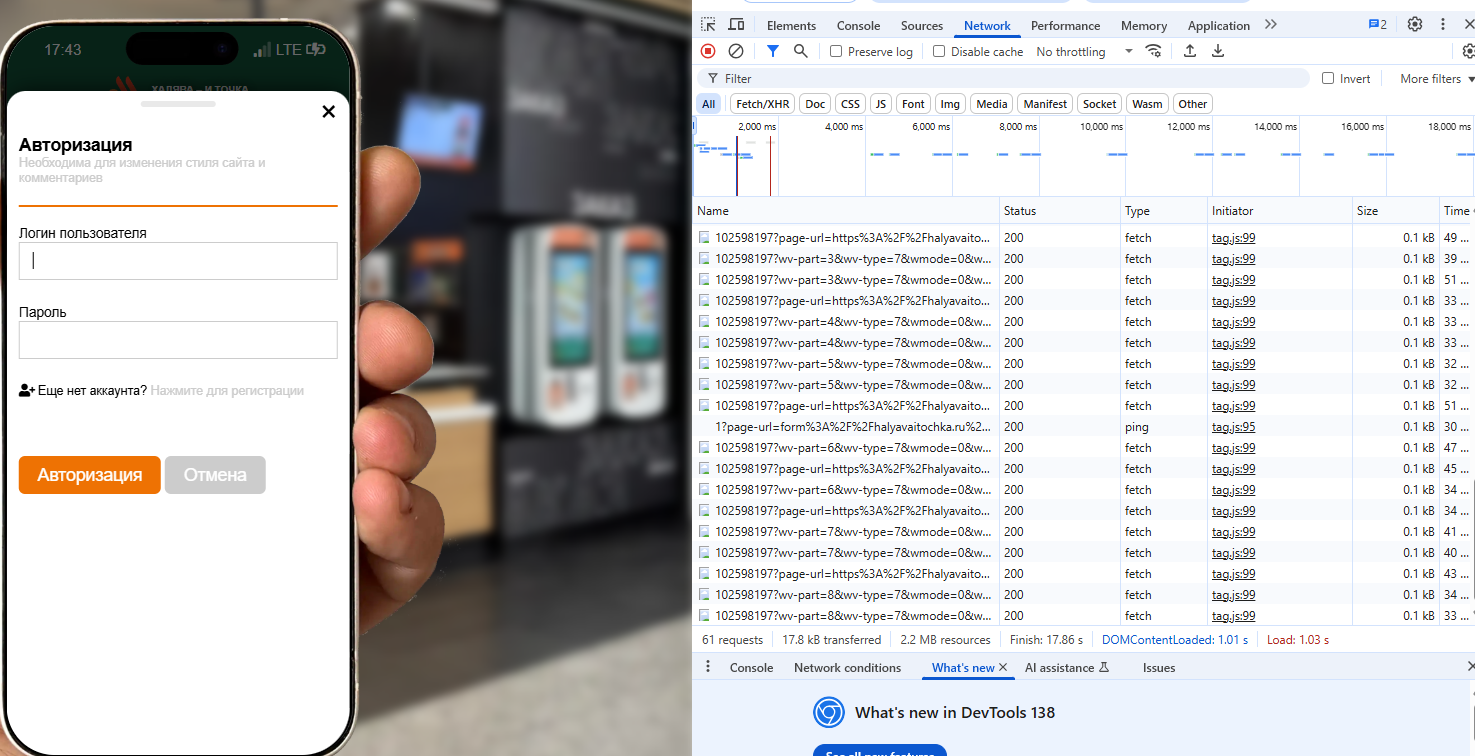Filter requests by Doc type
This screenshot has width=1475, height=756.
click(816, 104)
